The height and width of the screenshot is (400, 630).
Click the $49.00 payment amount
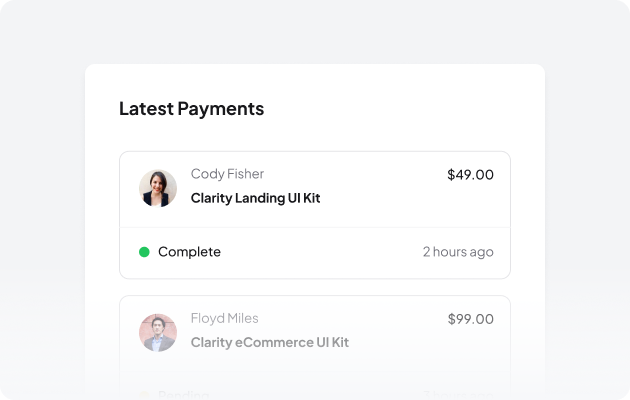[470, 174]
